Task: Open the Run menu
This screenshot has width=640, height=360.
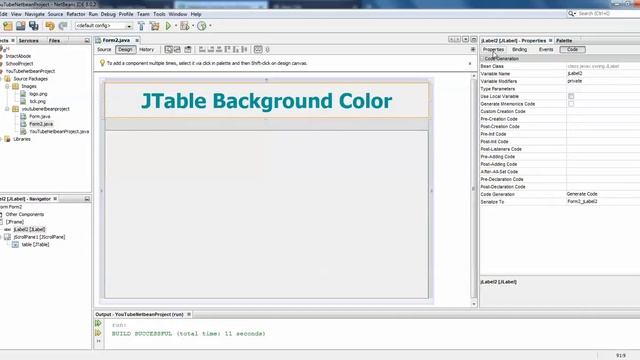Action: (x=93, y=14)
